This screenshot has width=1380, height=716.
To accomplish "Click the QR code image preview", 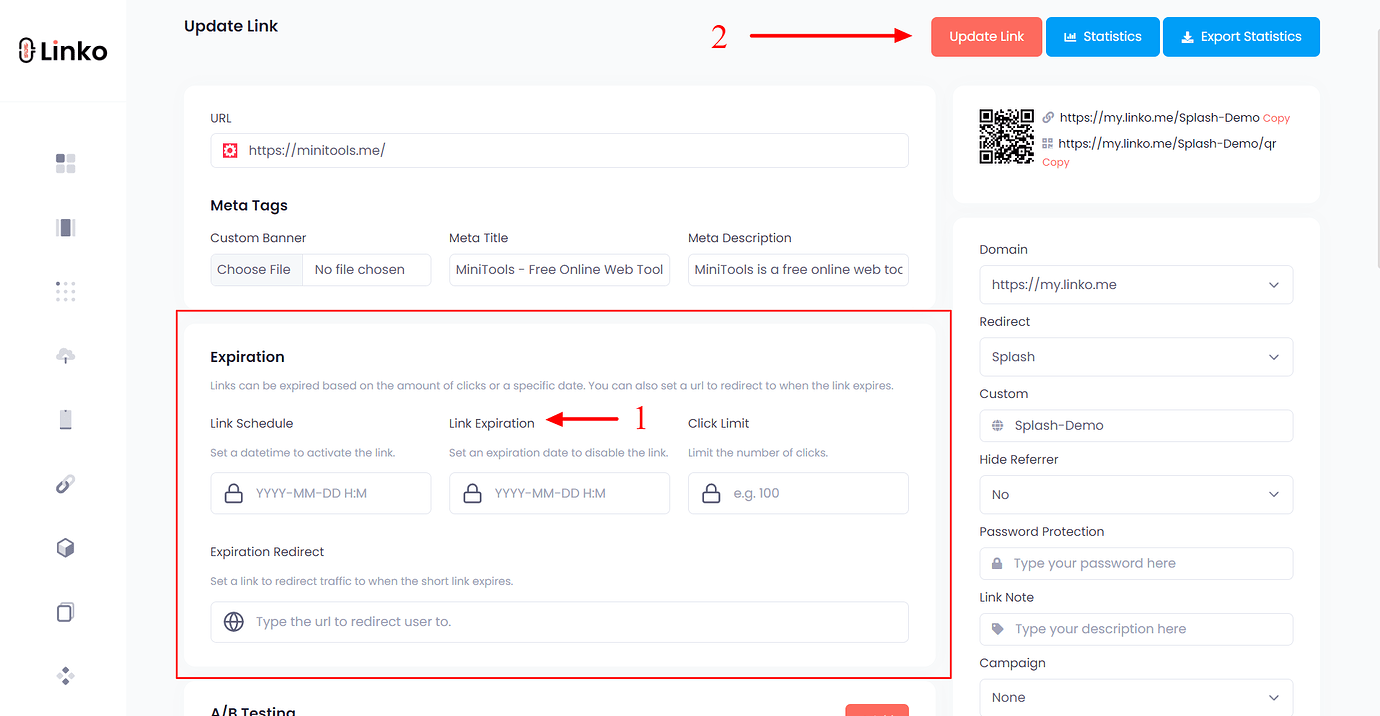I will [x=1007, y=137].
